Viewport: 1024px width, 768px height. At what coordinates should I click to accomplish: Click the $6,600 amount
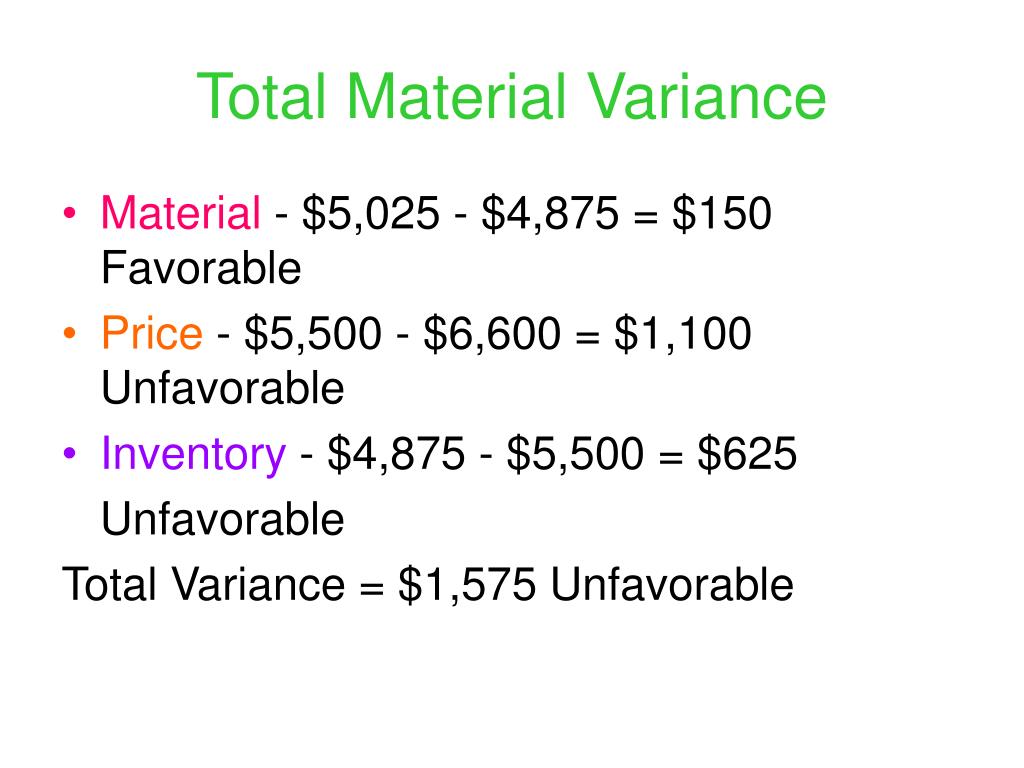click(x=492, y=334)
